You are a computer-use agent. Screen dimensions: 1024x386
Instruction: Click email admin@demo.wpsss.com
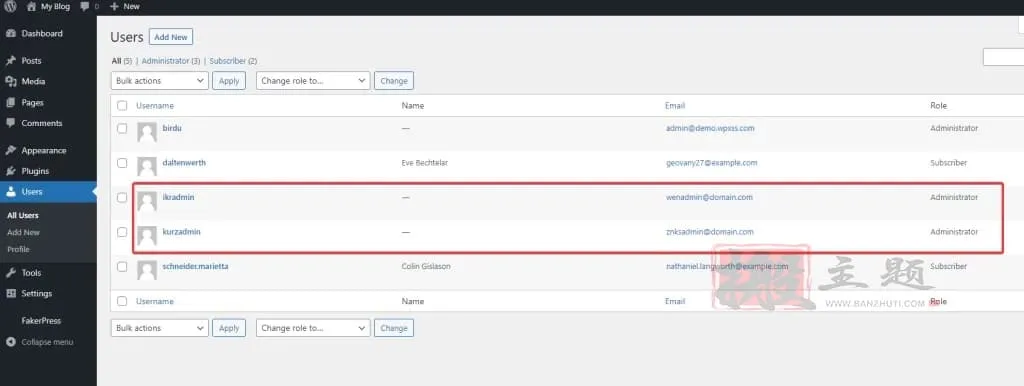(x=710, y=128)
